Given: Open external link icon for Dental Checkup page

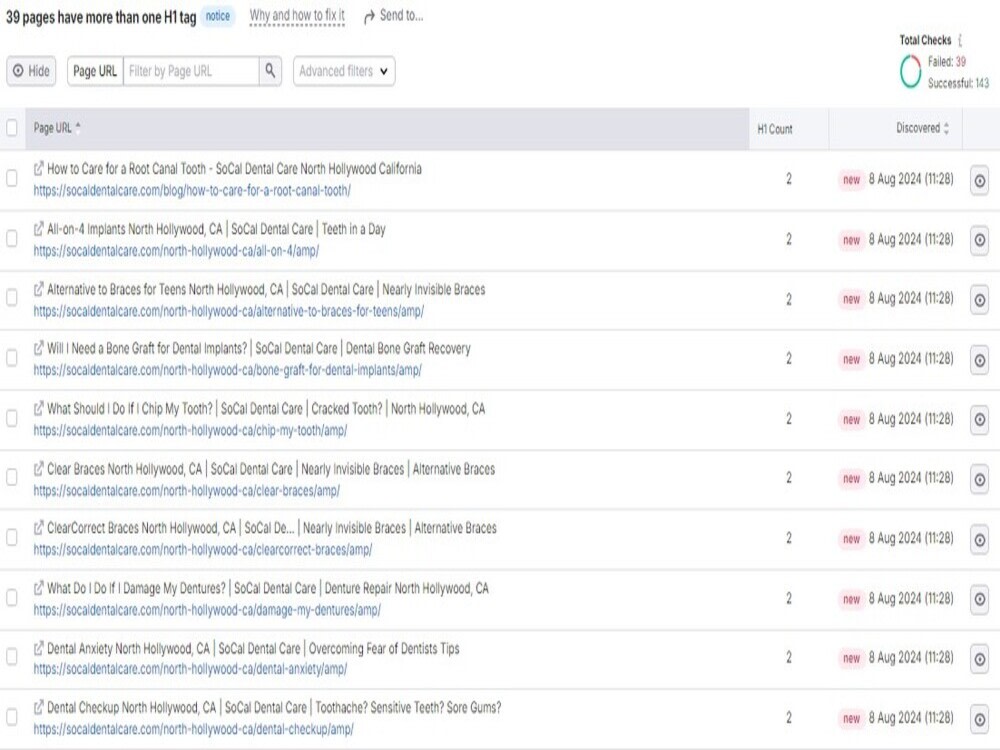Looking at the screenshot, I should (39, 707).
